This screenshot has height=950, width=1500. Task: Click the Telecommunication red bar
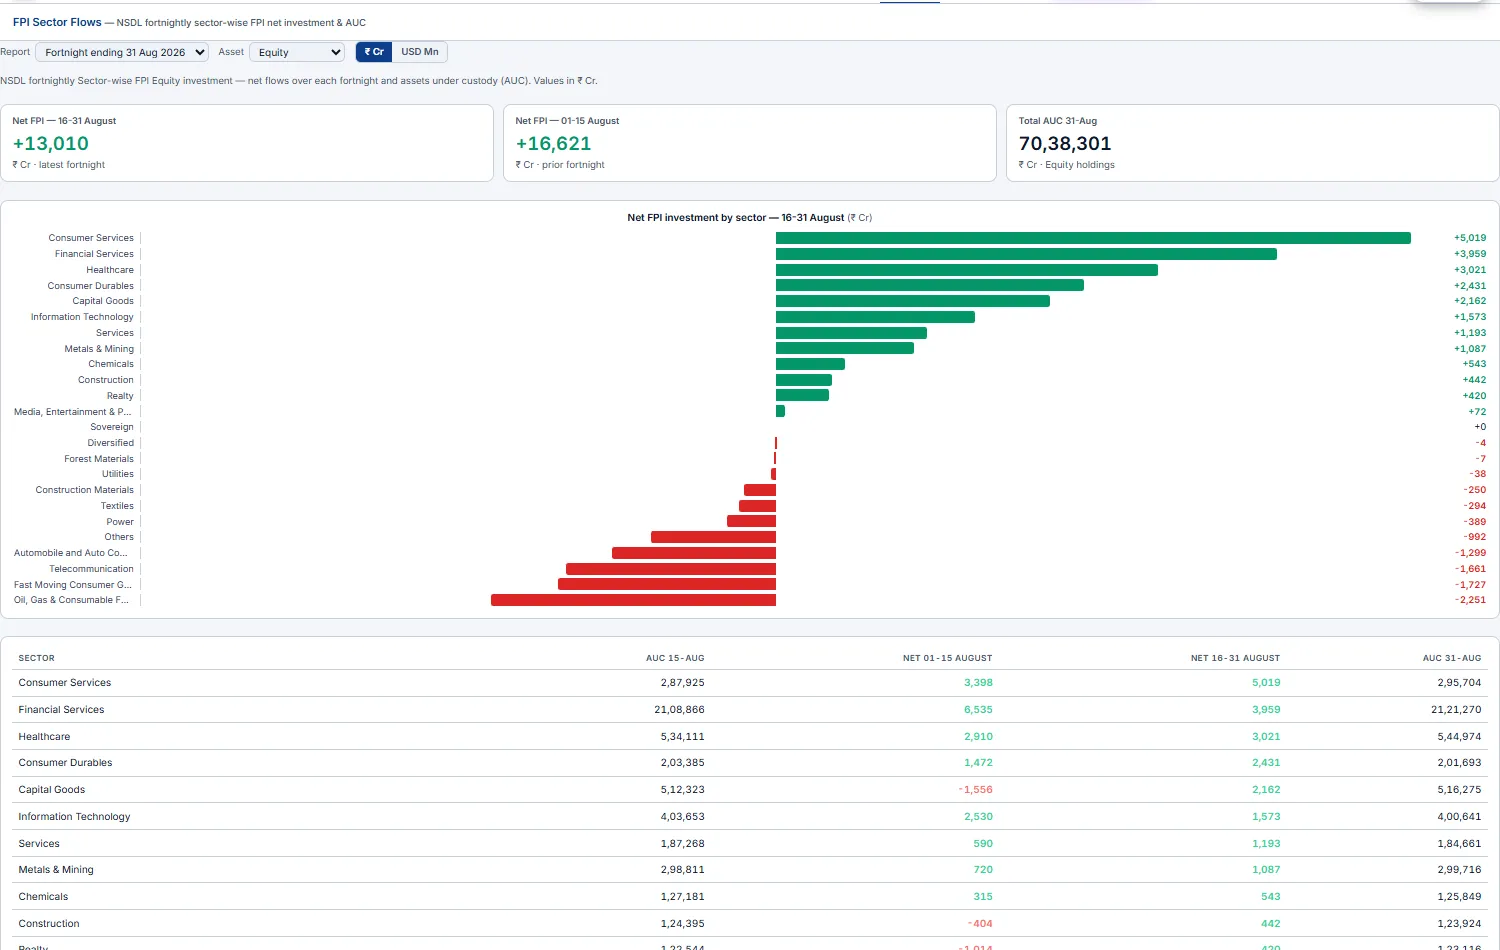[671, 569]
